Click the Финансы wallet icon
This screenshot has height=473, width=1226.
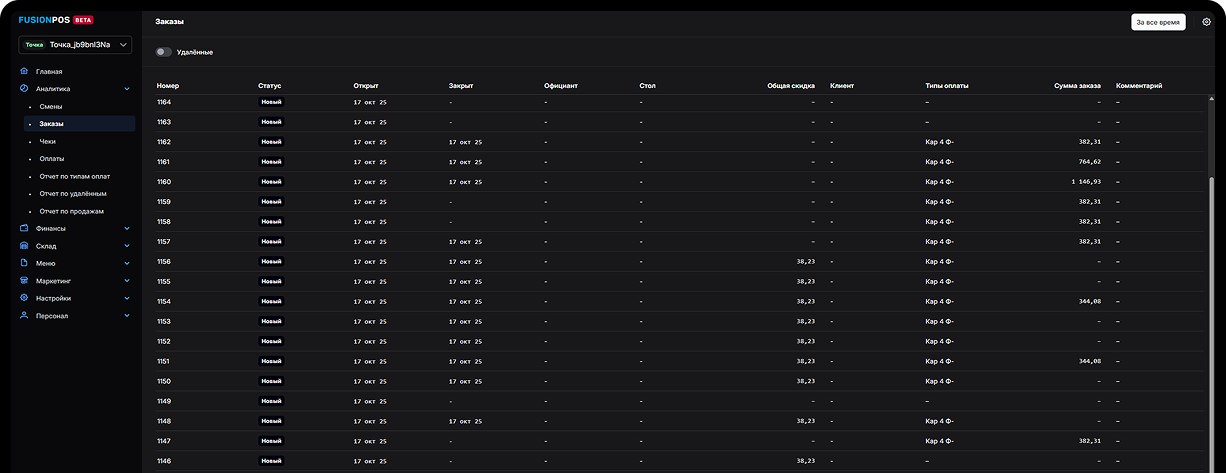[24, 228]
